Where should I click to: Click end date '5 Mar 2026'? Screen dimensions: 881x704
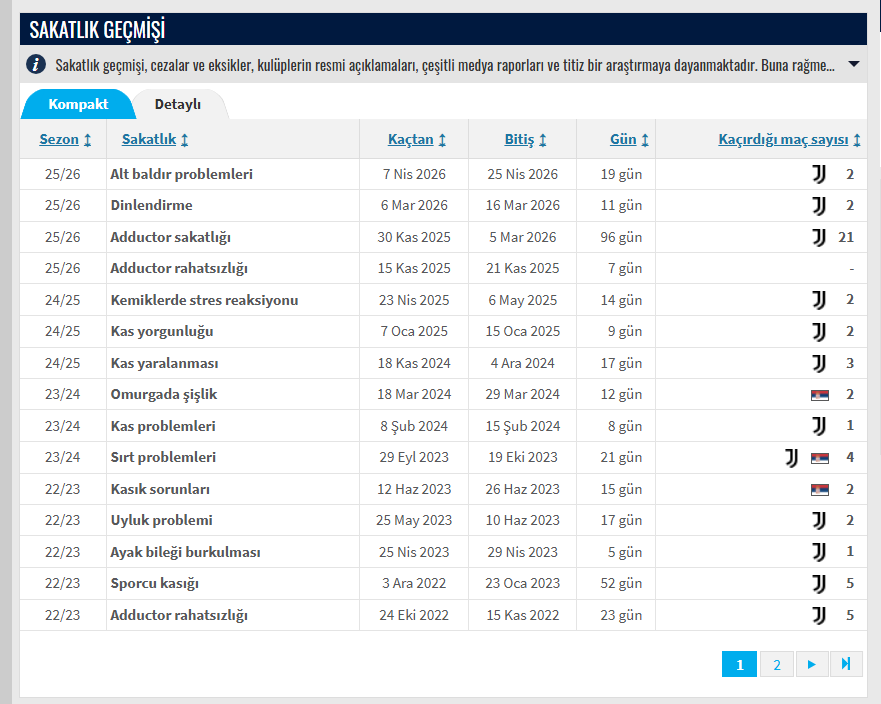[x=523, y=237]
